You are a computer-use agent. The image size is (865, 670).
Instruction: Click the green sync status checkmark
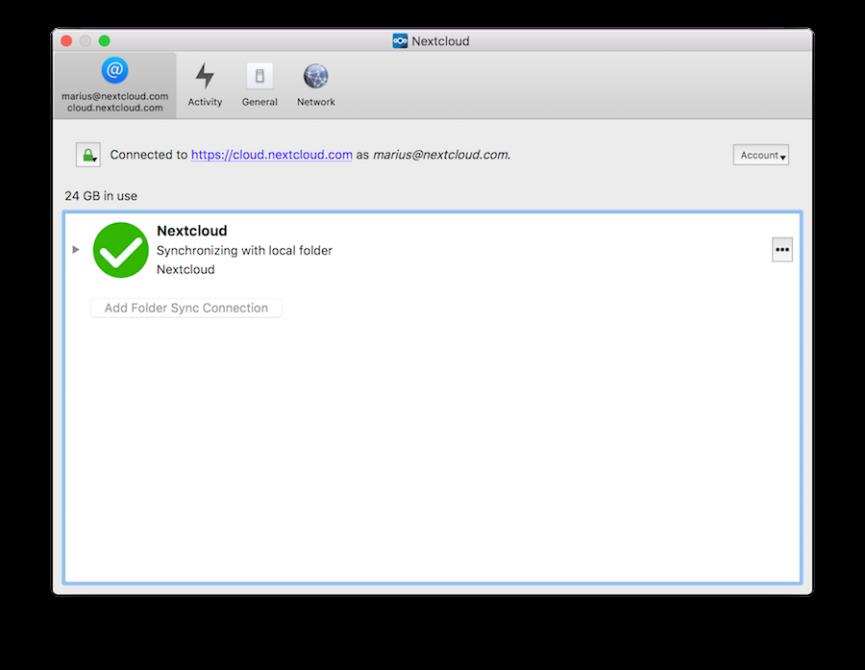point(121,250)
